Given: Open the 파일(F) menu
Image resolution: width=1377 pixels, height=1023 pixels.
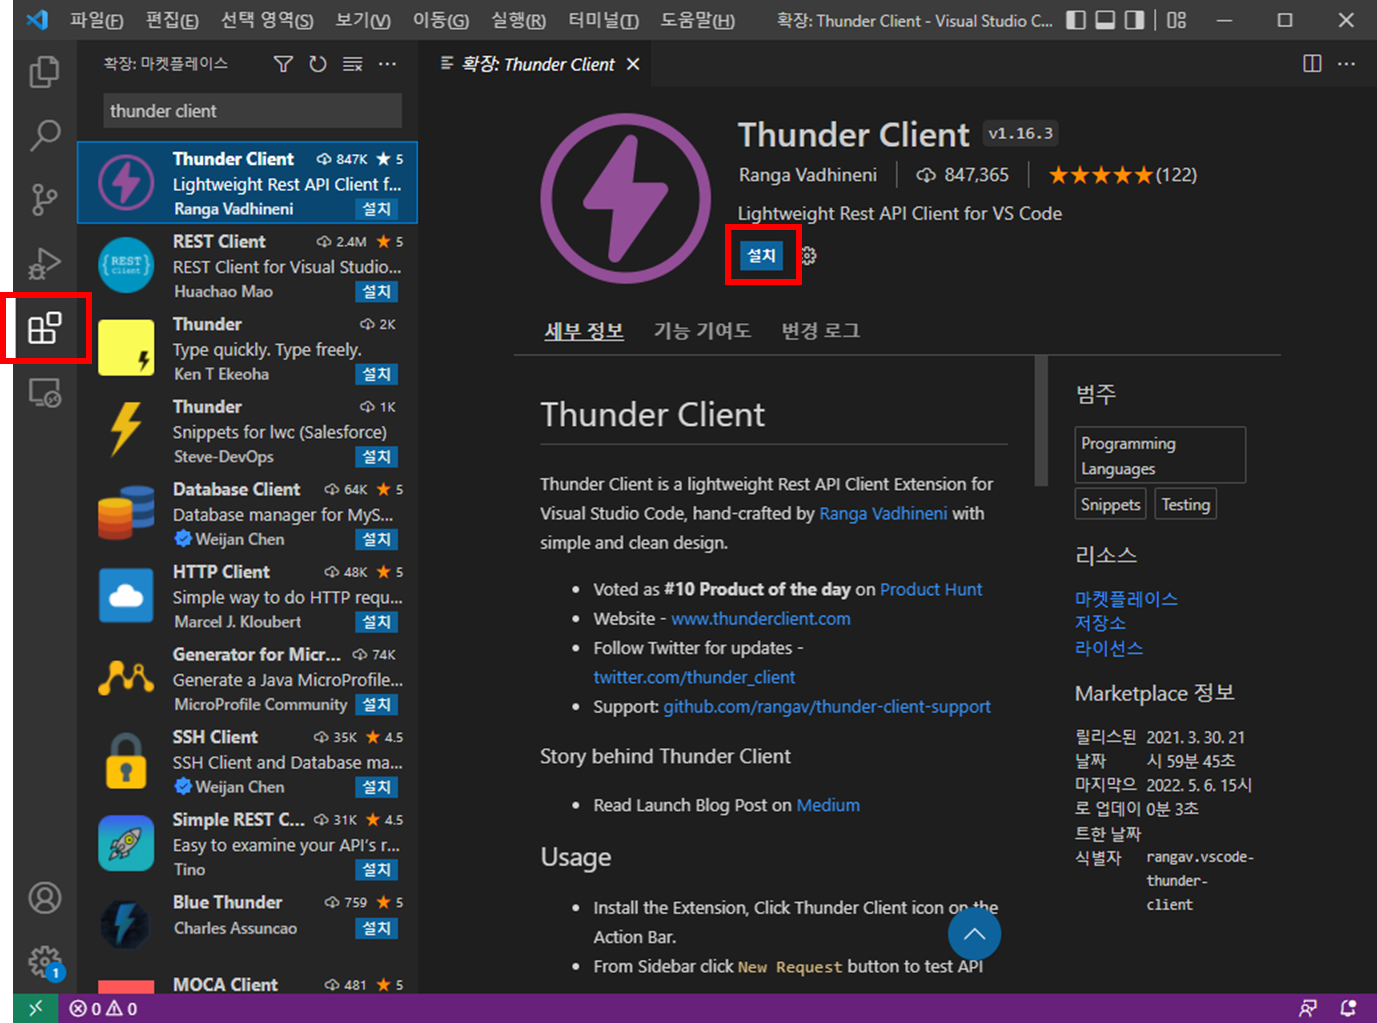Looking at the screenshot, I should click(x=97, y=20).
